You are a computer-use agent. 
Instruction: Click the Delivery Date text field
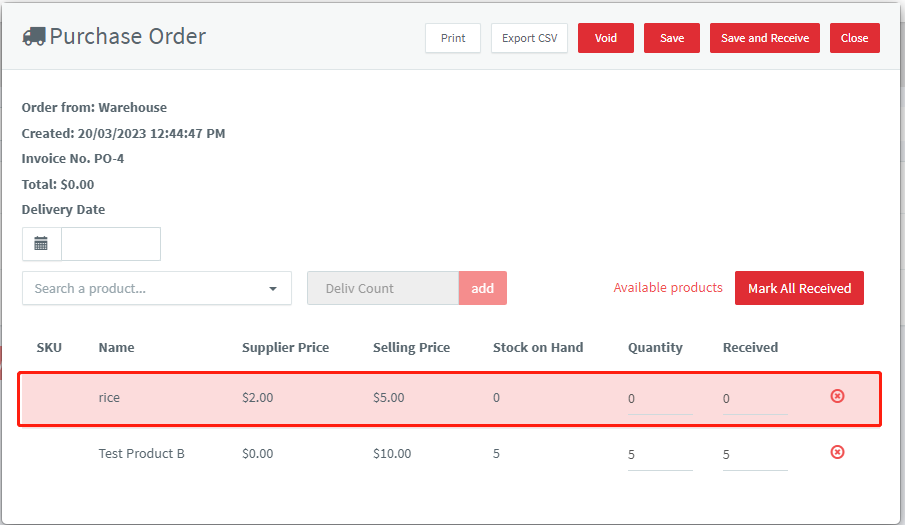pos(111,243)
